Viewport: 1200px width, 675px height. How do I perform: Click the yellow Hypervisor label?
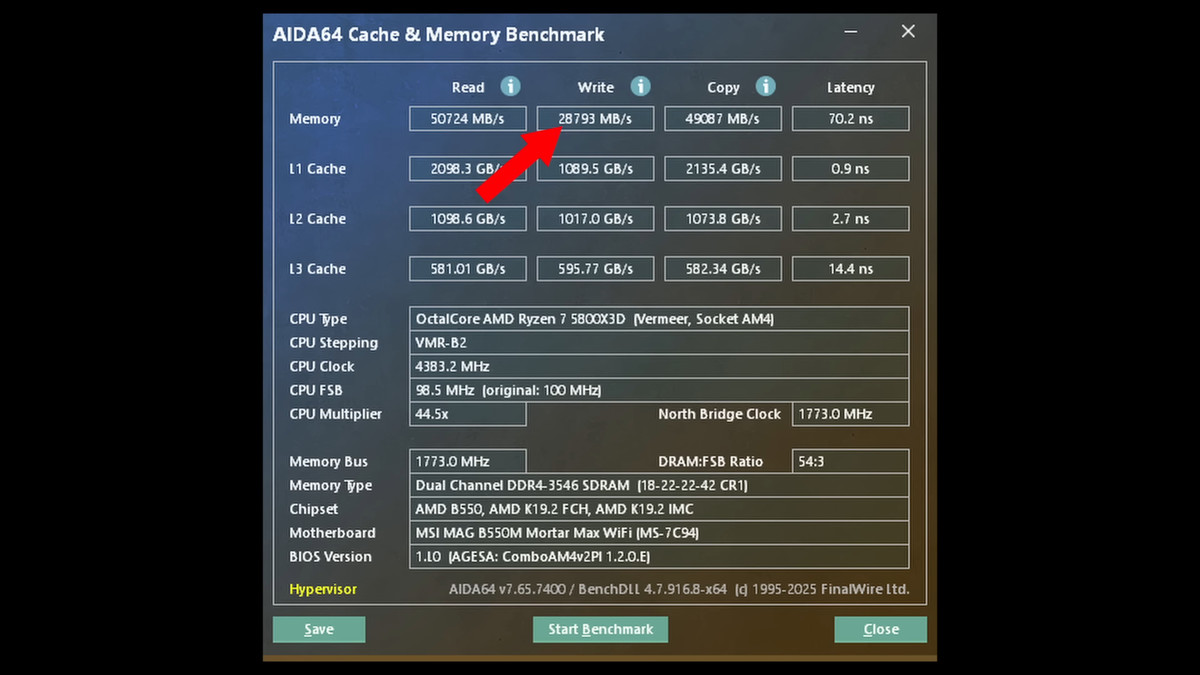pos(323,589)
